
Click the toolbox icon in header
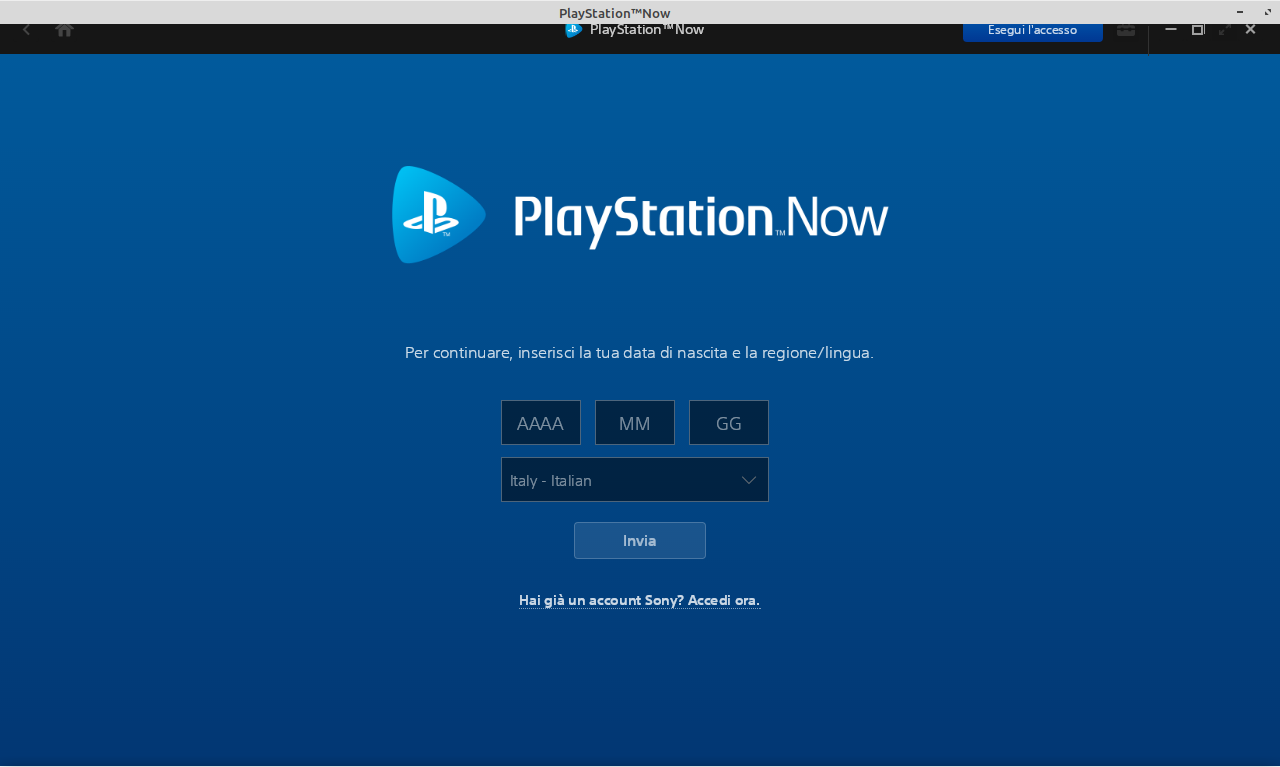1126,30
